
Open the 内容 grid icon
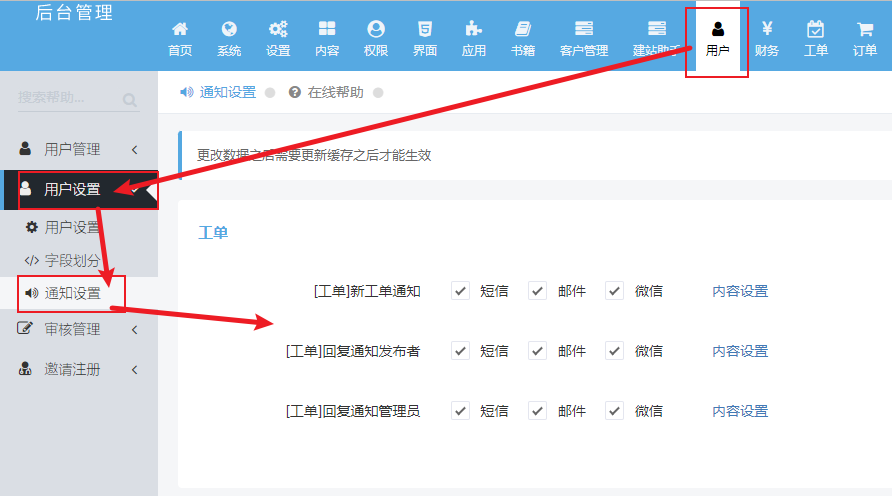point(327,28)
